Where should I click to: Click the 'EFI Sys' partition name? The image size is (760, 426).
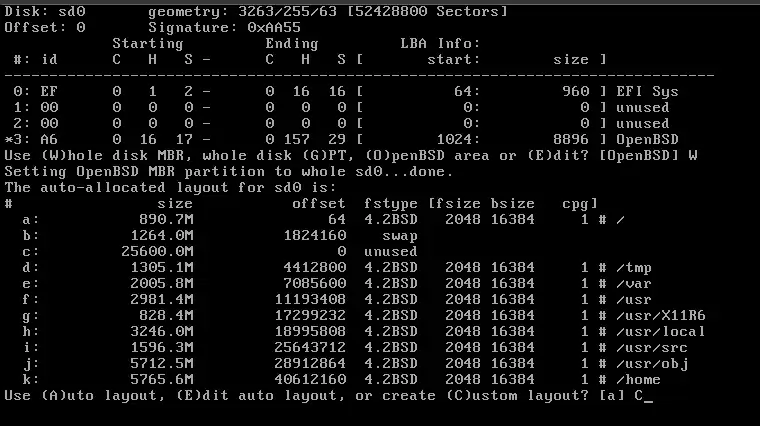[647, 91]
